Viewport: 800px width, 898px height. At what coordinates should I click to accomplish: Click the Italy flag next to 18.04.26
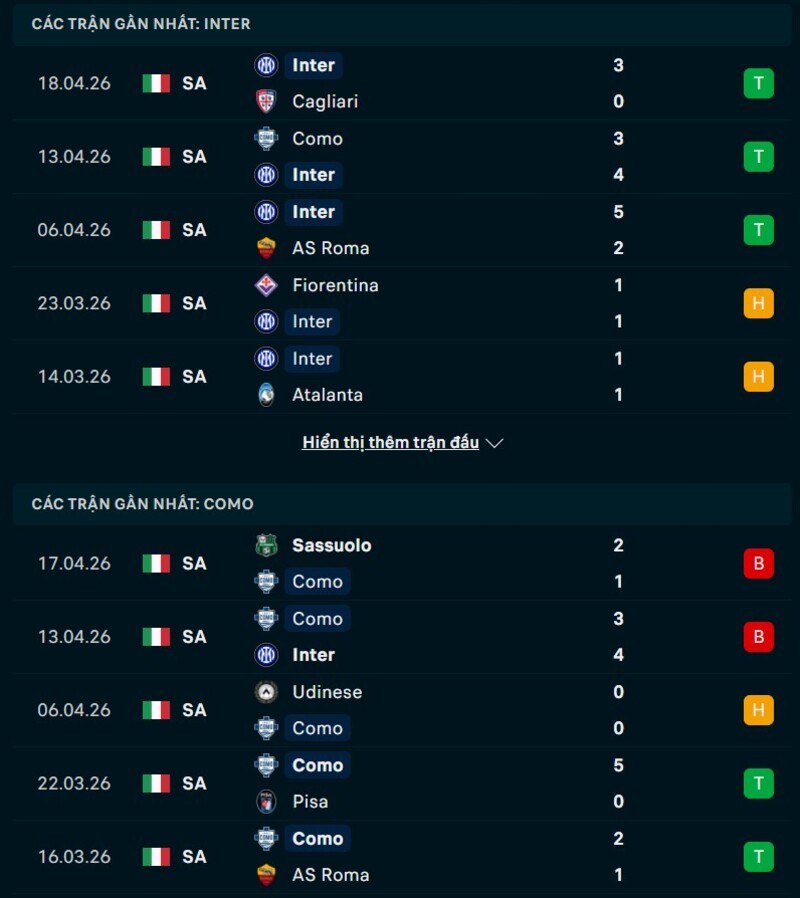pyautogui.click(x=155, y=83)
